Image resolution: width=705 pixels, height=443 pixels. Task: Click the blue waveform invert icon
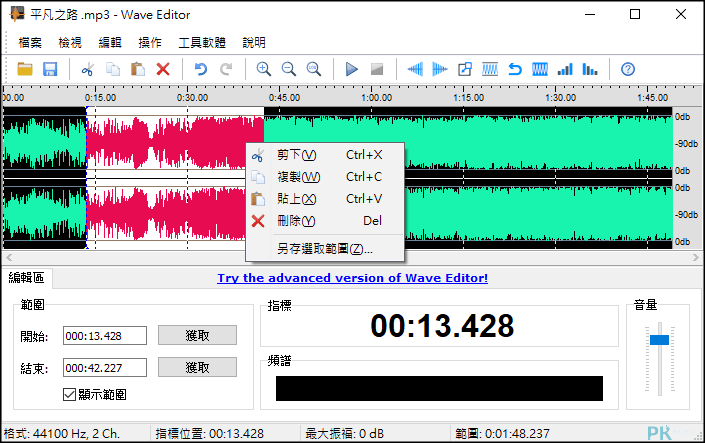click(x=540, y=69)
